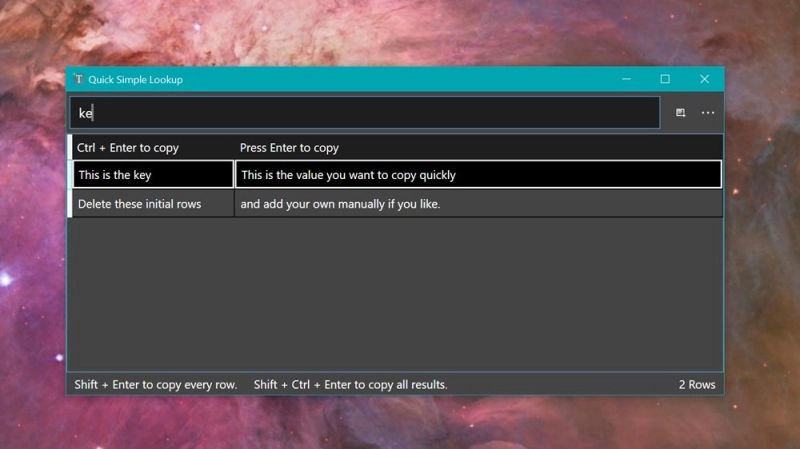Open the three-dot more options menu
The height and width of the screenshot is (449, 800).
[x=708, y=113]
